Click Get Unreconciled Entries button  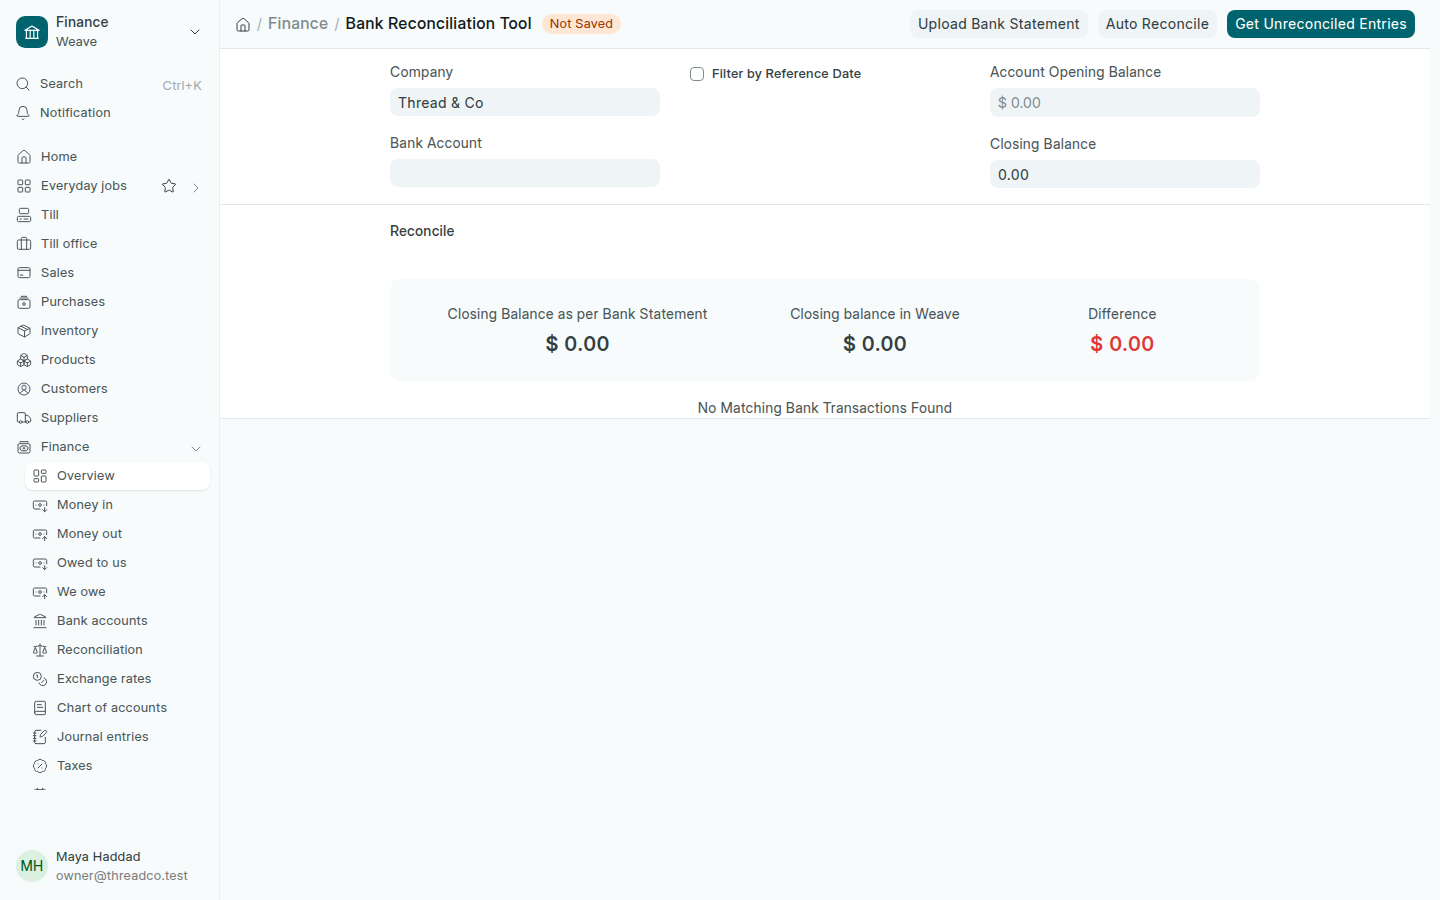[x=1321, y=24]
